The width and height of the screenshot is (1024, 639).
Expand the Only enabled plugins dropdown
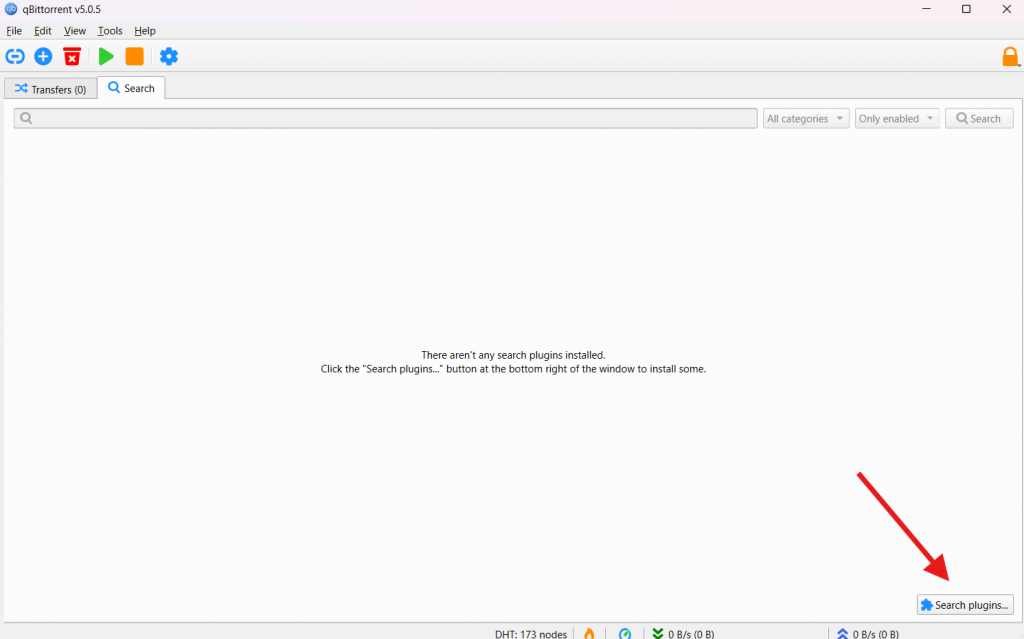pyautogui.click(x=897, y=118)
